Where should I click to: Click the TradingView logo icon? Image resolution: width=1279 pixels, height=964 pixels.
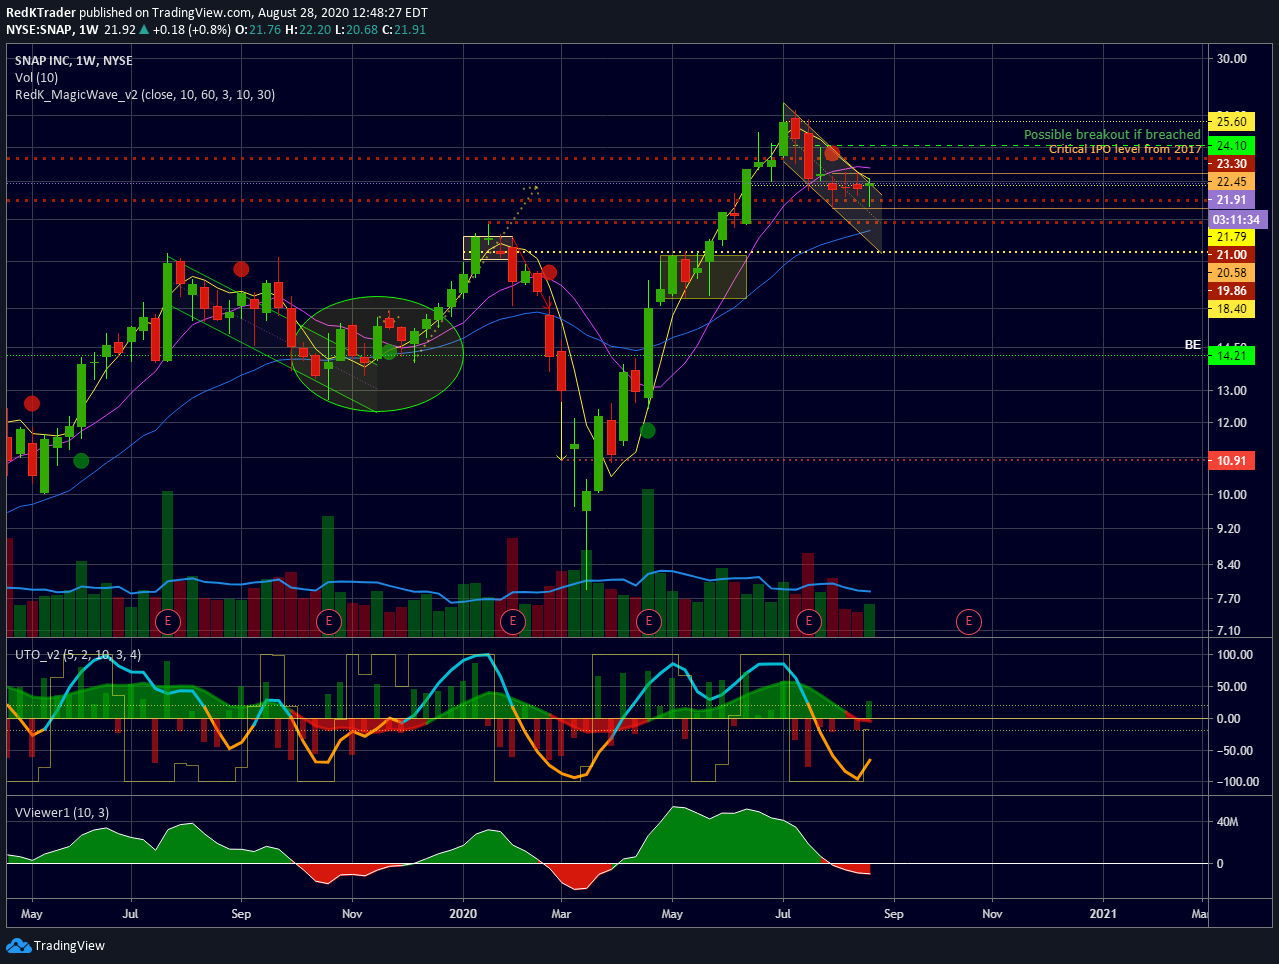(x=17, y=945)
